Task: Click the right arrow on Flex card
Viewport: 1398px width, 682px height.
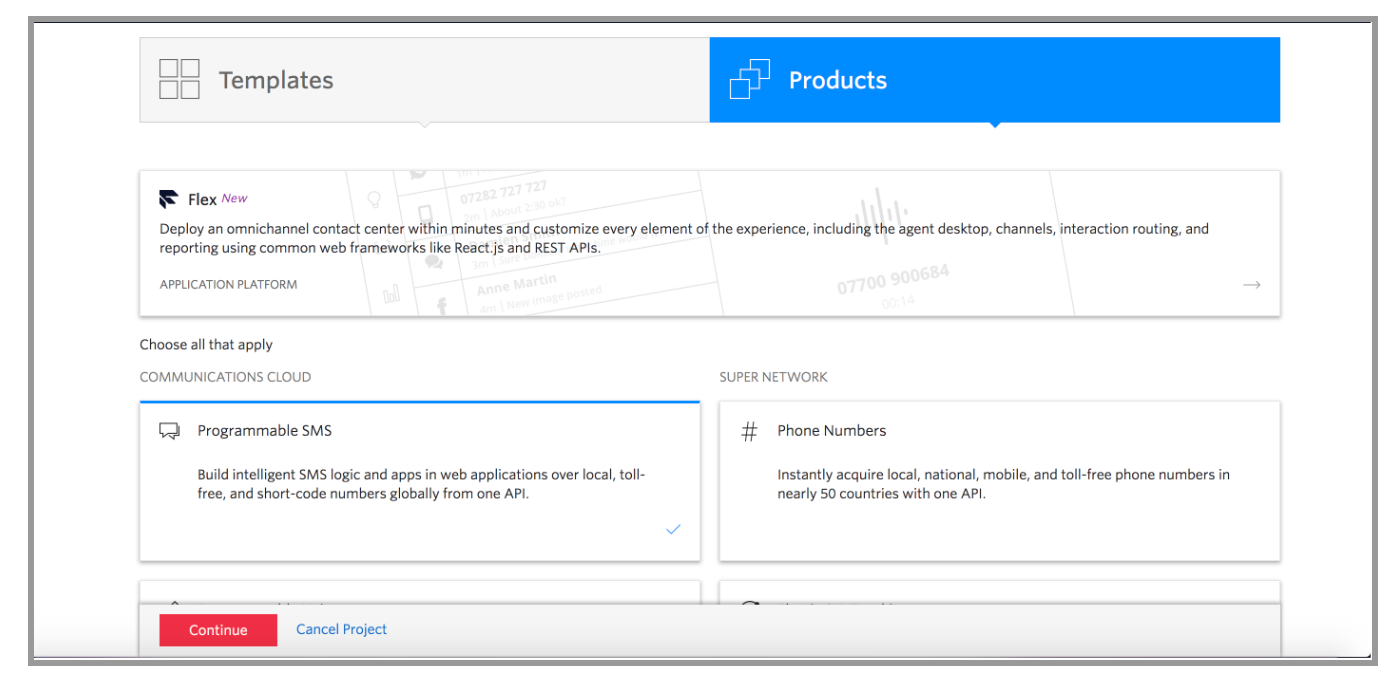Action: click(1252, 285)
